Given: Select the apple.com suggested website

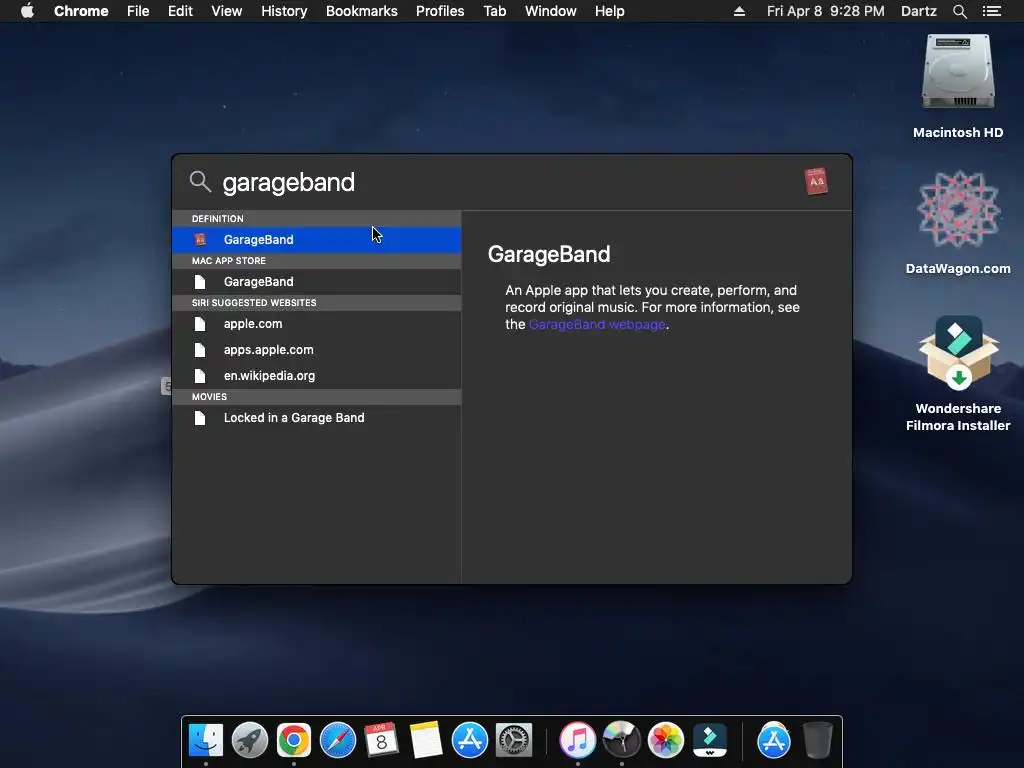Looking at the screenshot, I should (x=317, y=324).
